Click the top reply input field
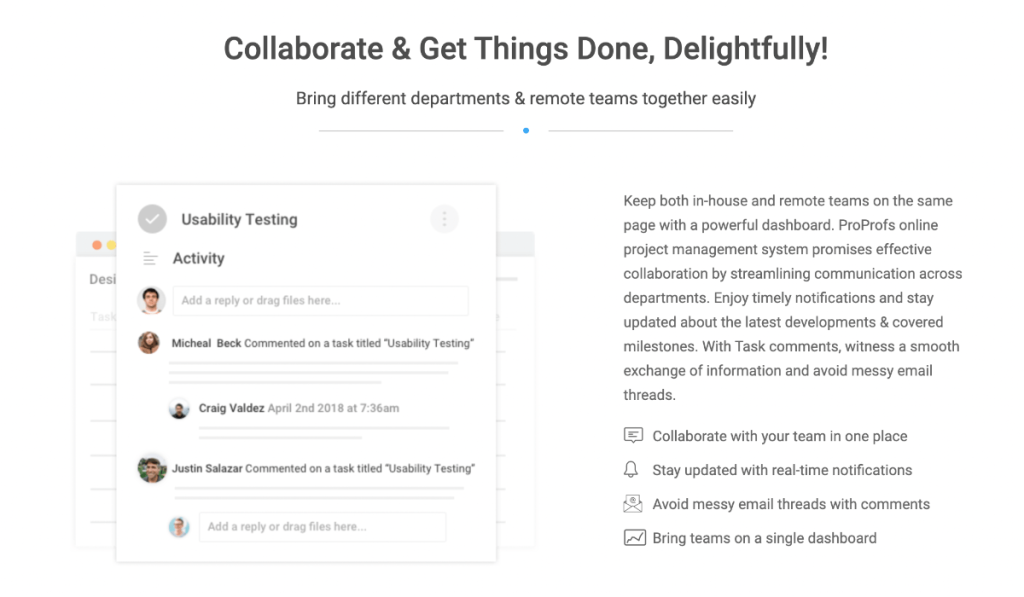 320,300
